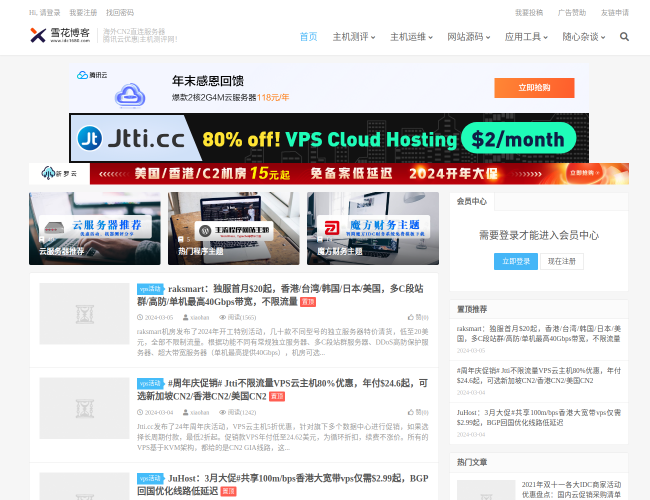The image size is (650, 500).
Task: Click the 新罗云 logo in red banner
Action: (59, 173)
